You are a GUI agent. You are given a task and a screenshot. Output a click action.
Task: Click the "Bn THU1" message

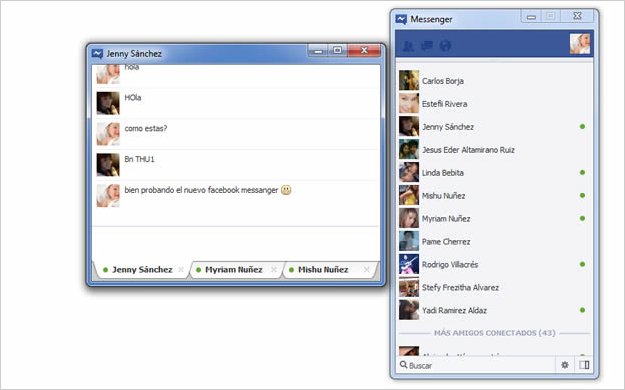pos(139,159)
